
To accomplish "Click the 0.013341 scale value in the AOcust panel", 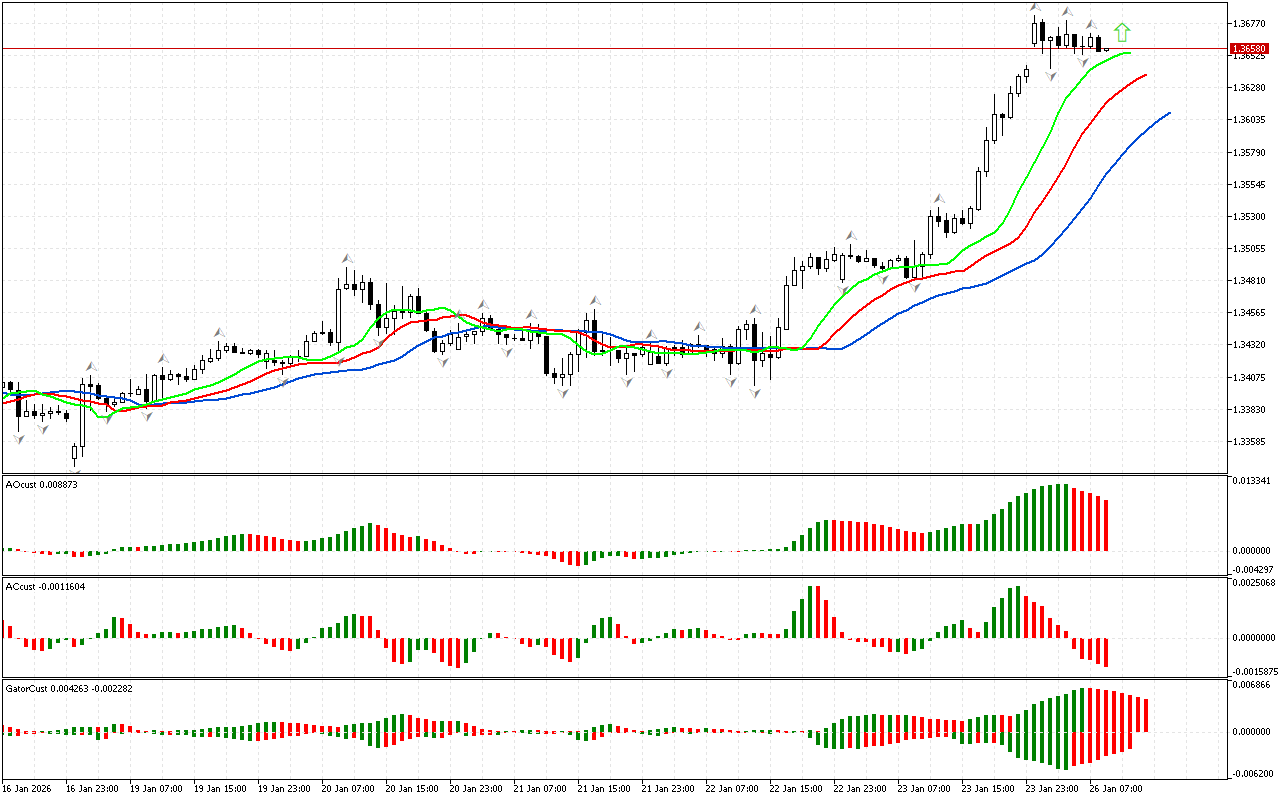I will tap(1251, 481).
